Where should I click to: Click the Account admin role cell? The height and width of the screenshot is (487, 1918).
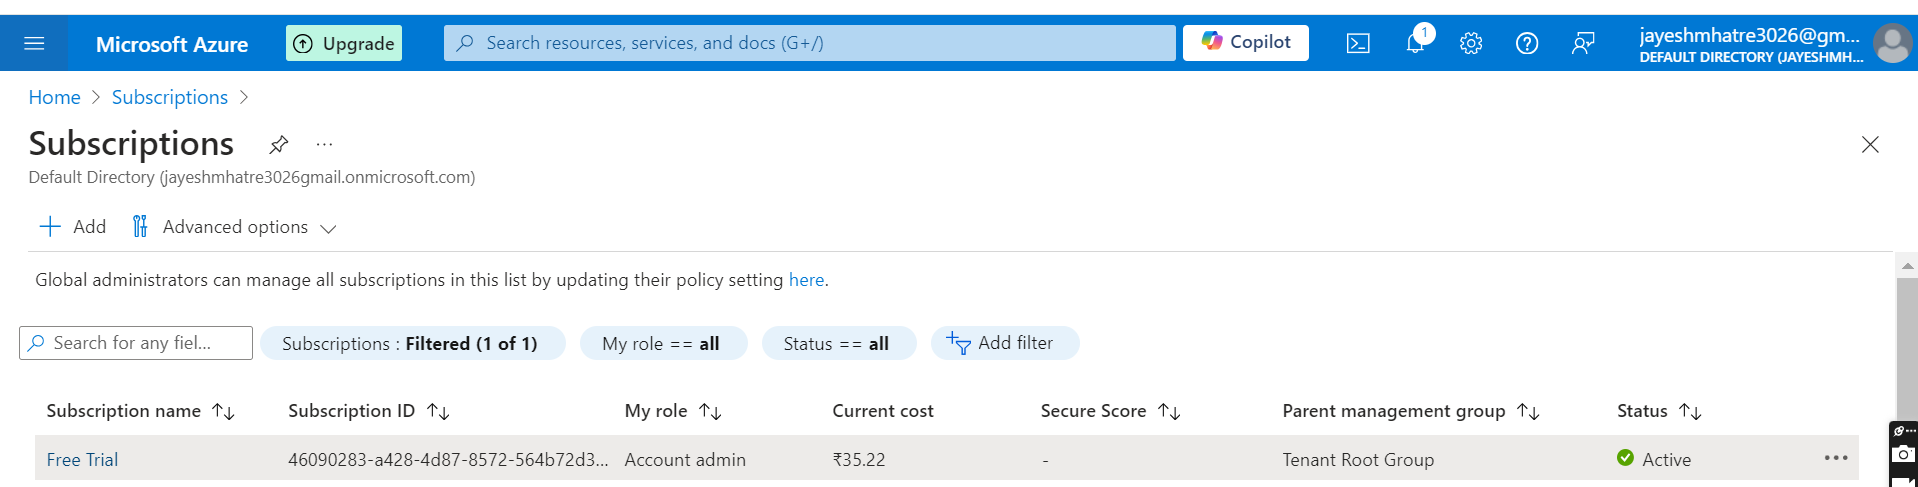point(685,460)
